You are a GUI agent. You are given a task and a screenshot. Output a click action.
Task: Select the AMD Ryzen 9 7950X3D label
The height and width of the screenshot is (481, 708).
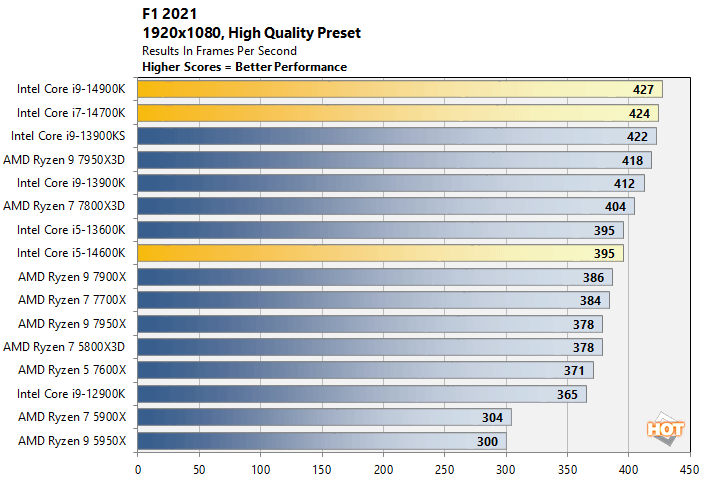[64, 160]
